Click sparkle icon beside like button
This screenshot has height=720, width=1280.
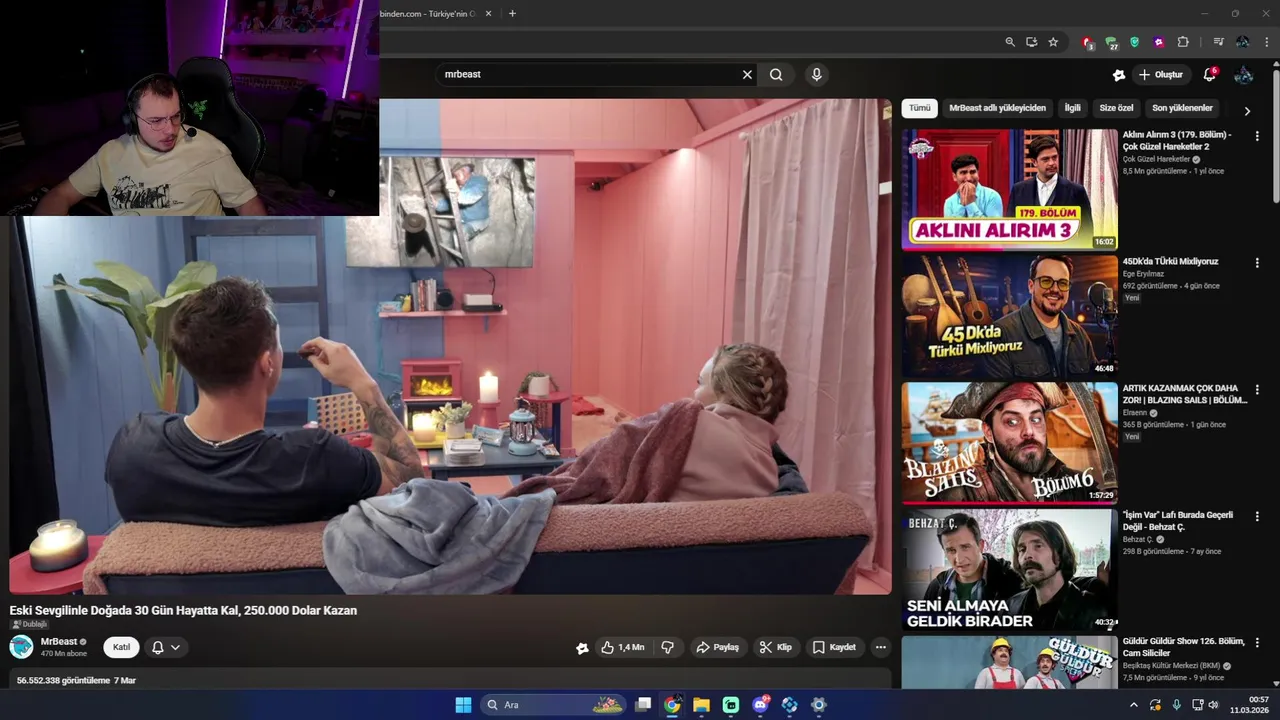coord(582,648)
